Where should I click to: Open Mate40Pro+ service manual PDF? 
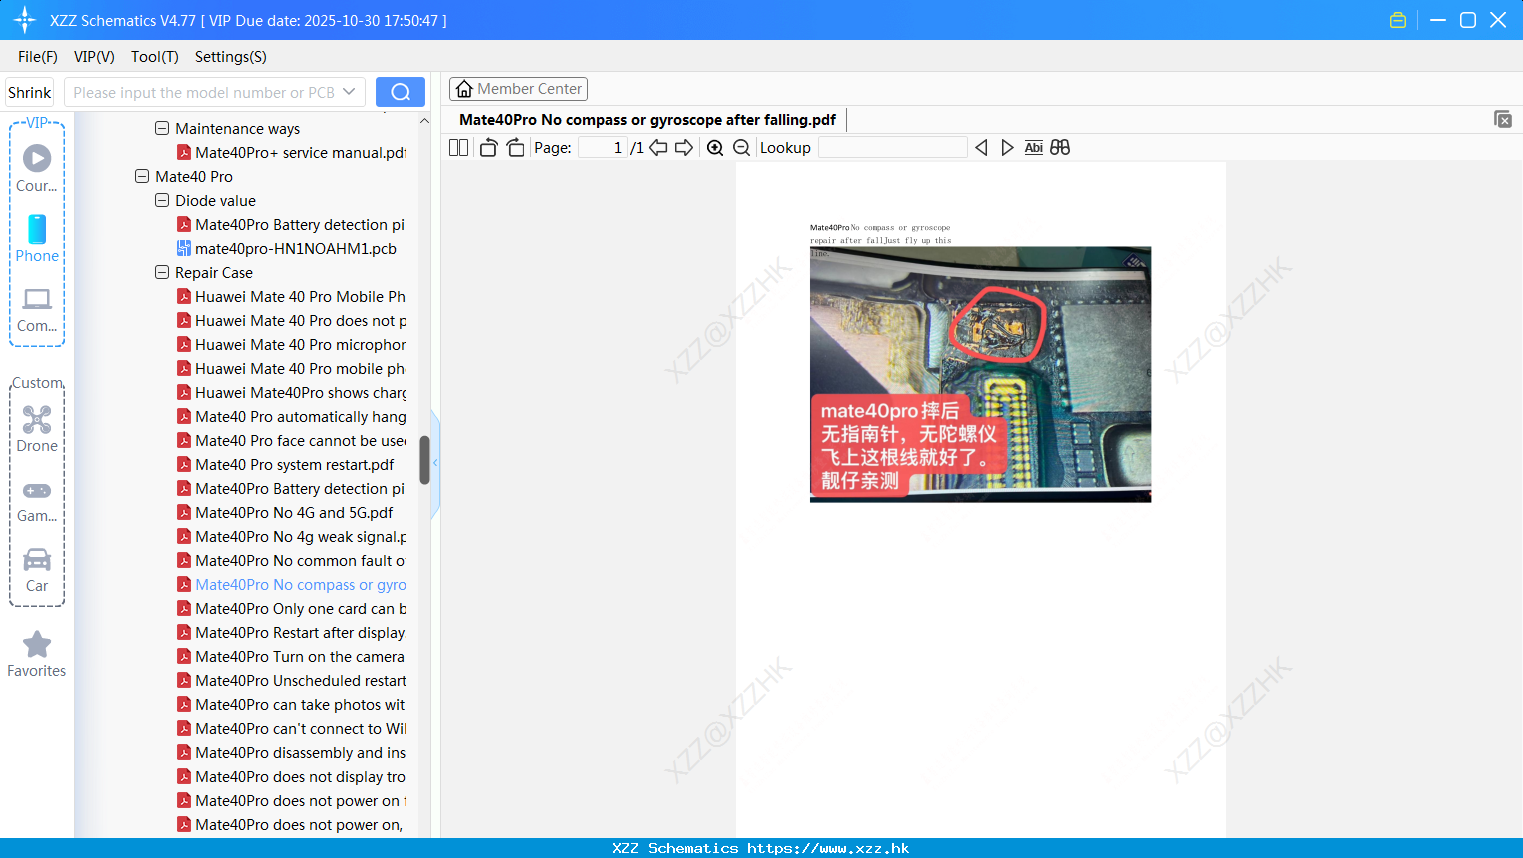[x=291, y=152]
